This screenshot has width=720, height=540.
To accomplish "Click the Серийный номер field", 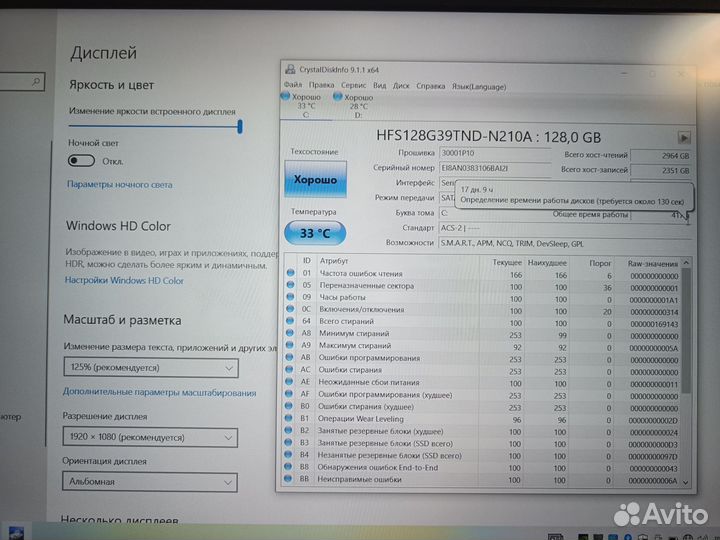I will [495, 168].
